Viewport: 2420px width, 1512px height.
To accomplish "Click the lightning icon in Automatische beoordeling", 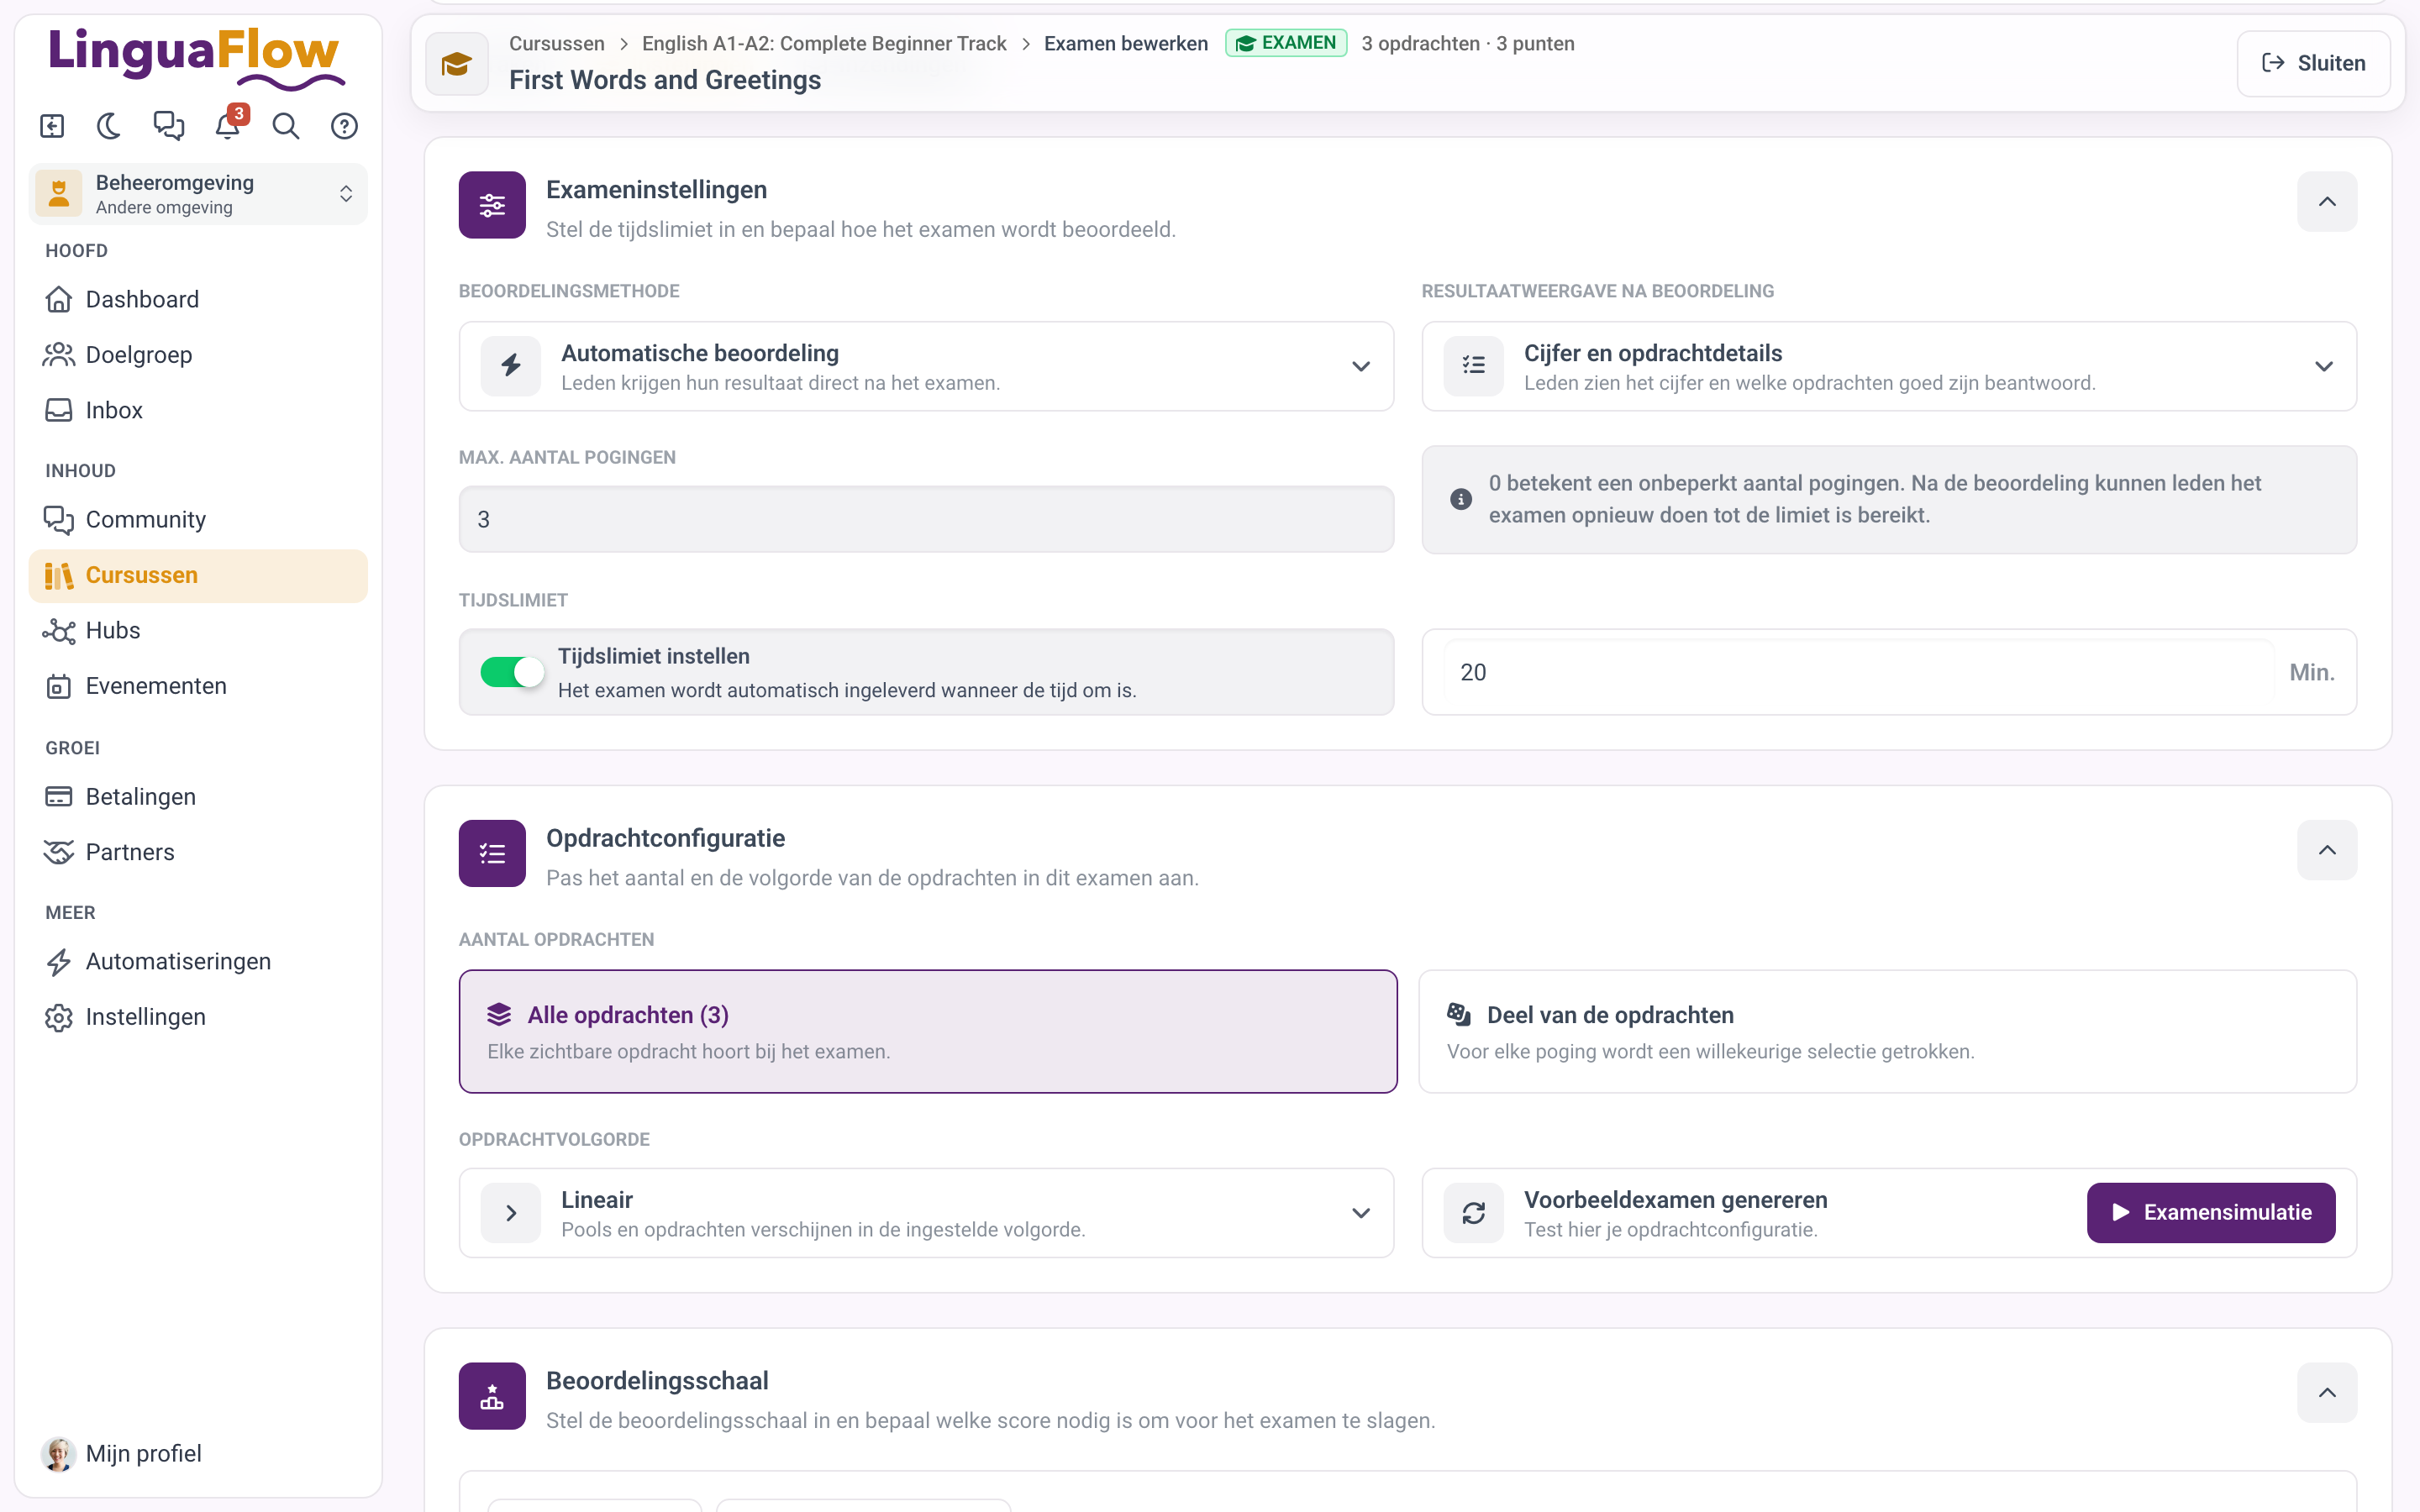I will click(511, 366).
